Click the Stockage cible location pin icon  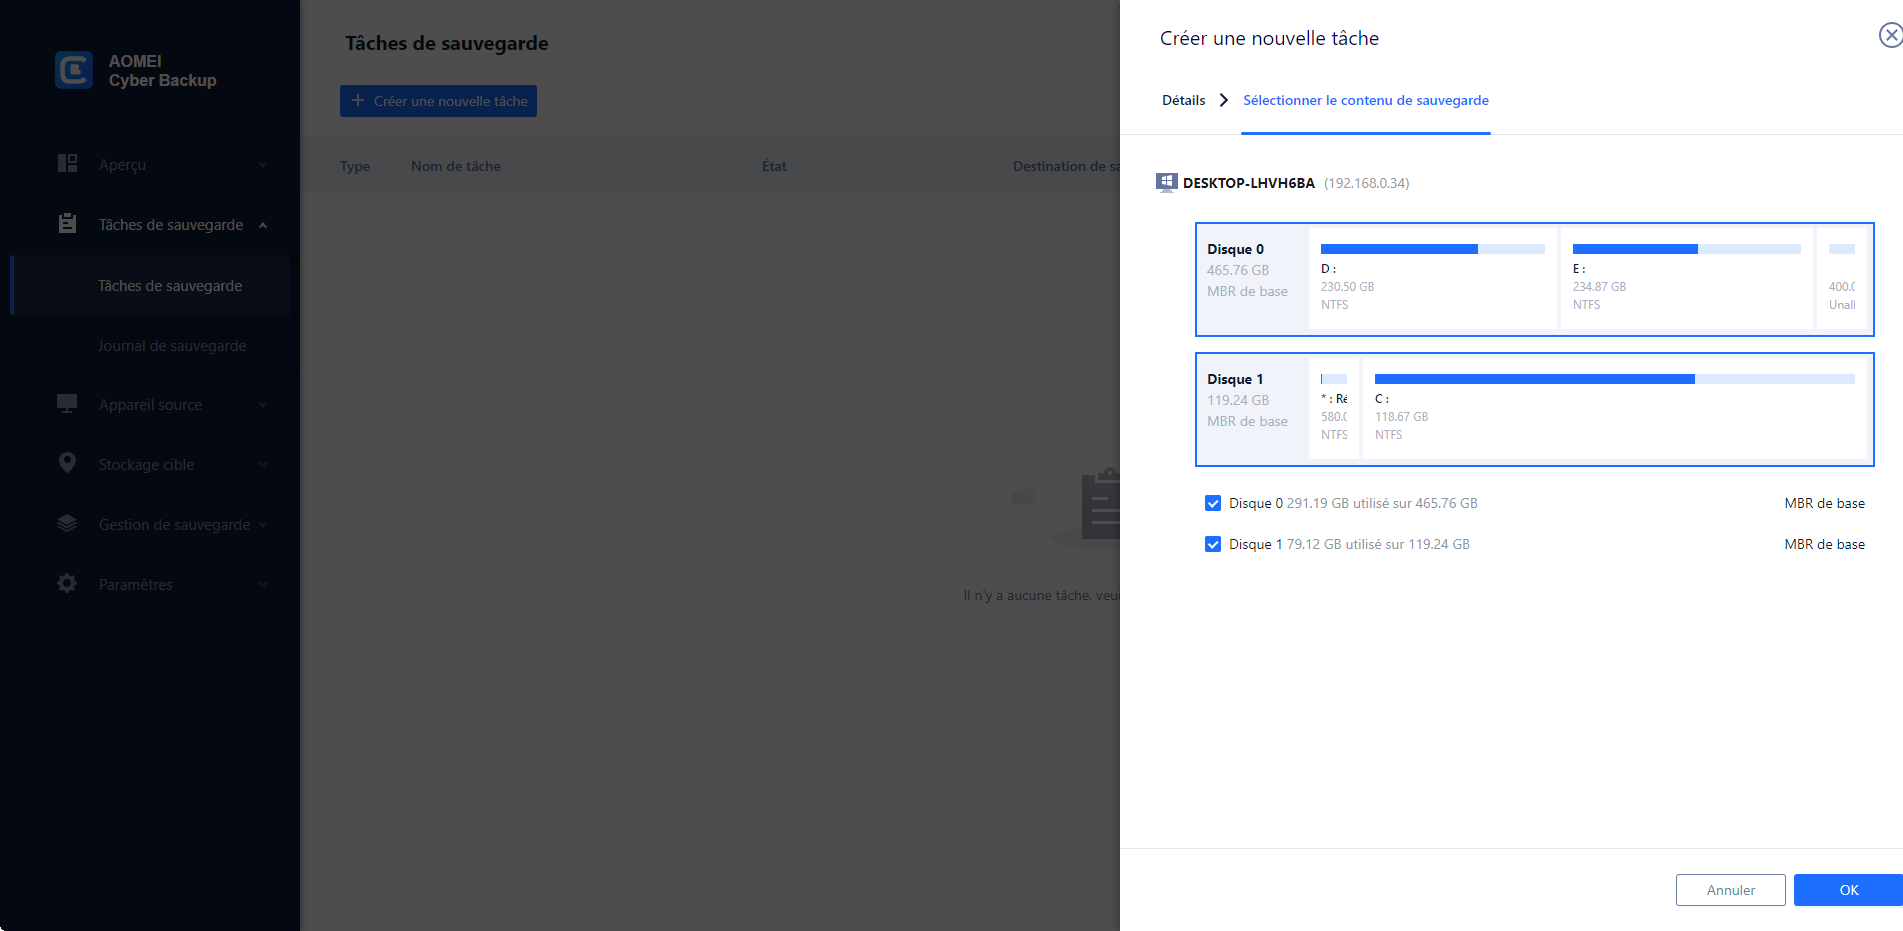[x=67, y=463]
